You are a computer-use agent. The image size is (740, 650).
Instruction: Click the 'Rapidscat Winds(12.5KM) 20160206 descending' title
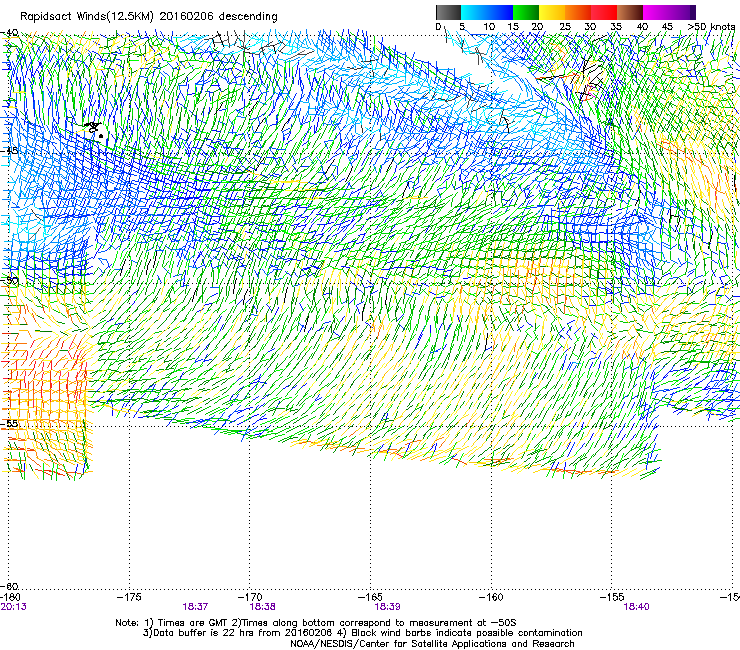coord(149,17)
